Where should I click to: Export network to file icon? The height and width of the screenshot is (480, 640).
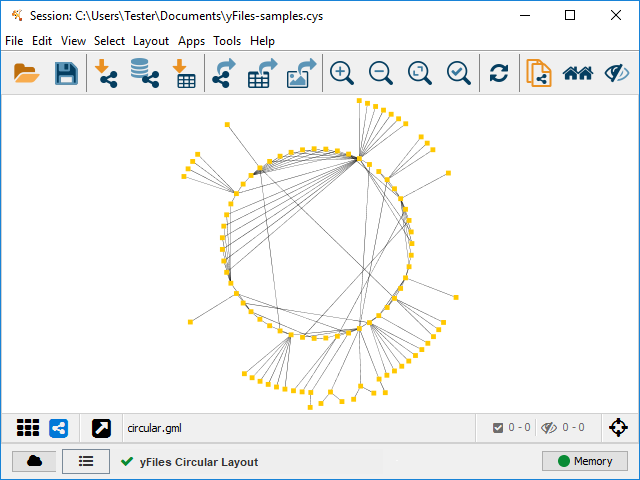tap(224, 73)
